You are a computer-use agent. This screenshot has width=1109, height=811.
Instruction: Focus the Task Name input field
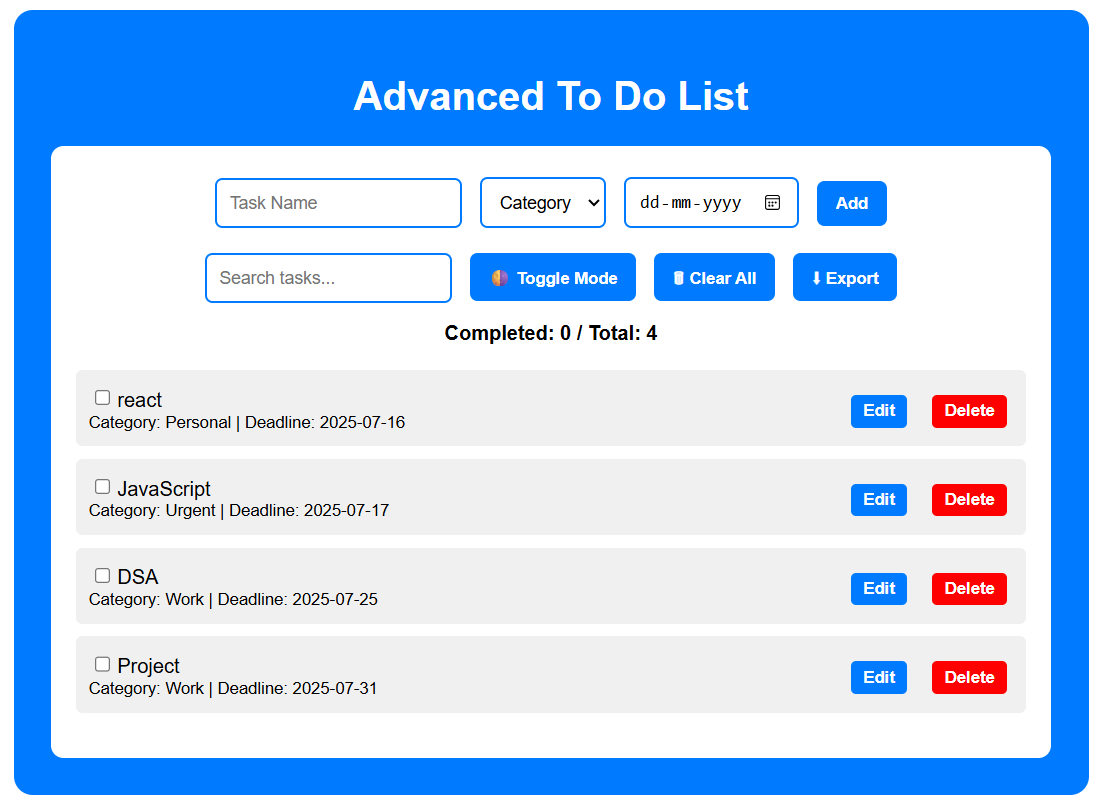coord(338,203)
